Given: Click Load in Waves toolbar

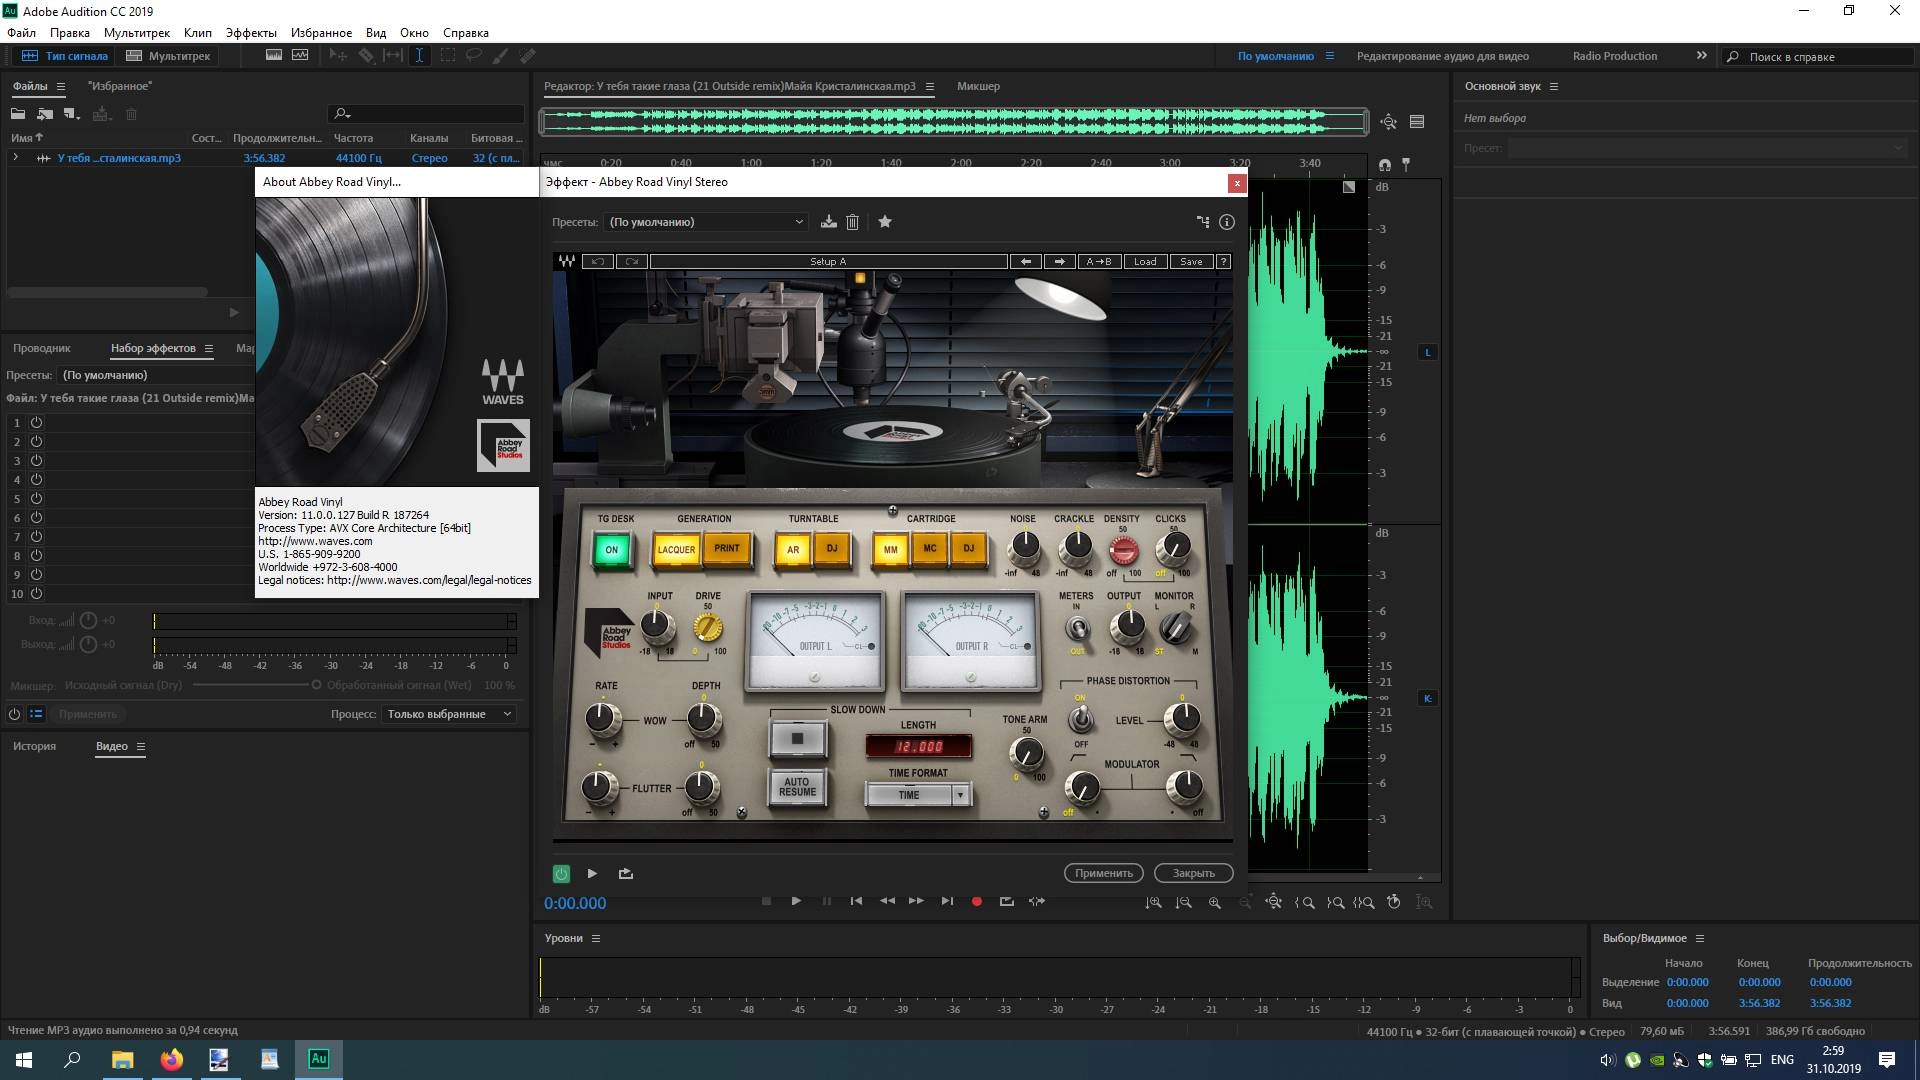Looking at the screenshot, I should [x=1145, y=261].
